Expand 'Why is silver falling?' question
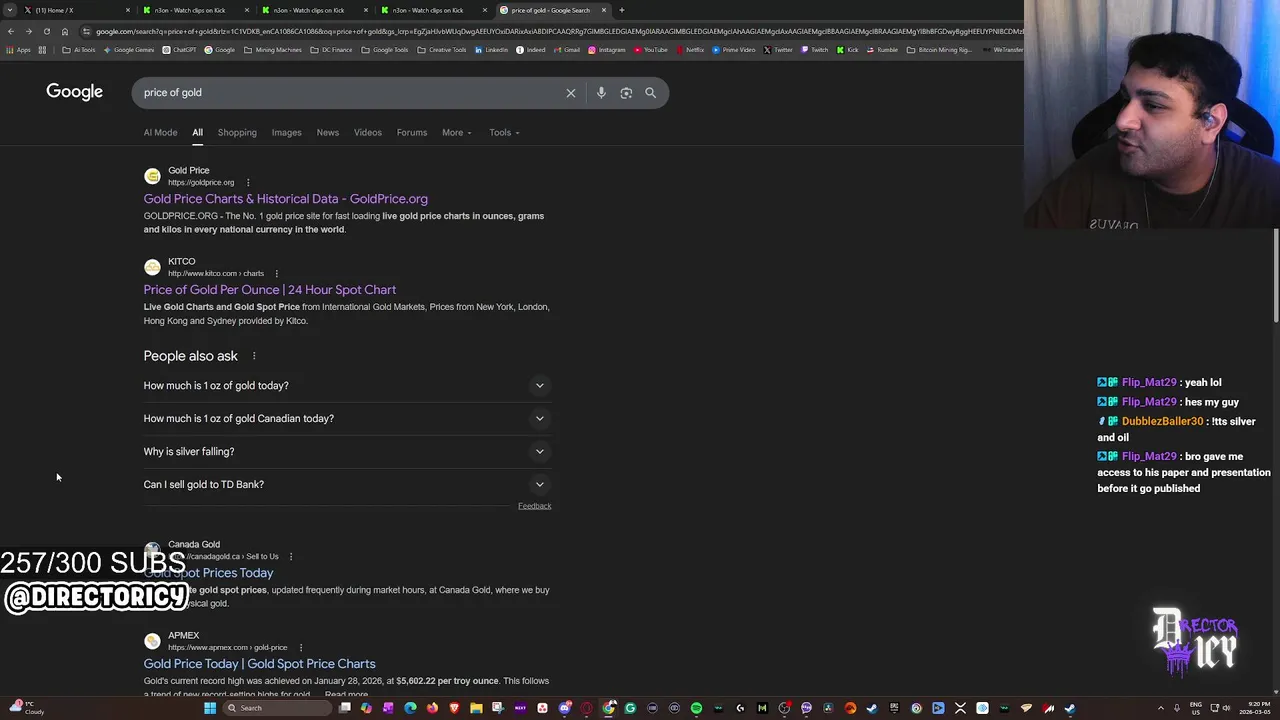Viewport: 1280px width, 720px height. click(x=347, y=451)
